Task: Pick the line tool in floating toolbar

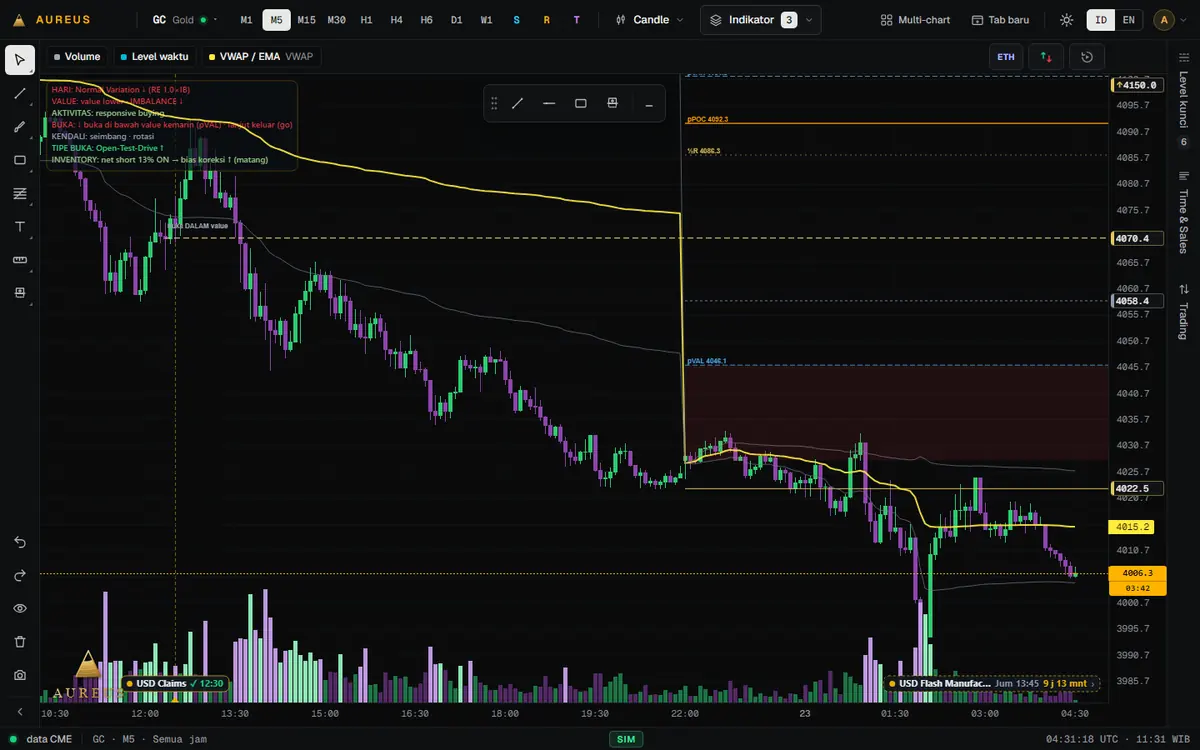Action: (518, 103)
